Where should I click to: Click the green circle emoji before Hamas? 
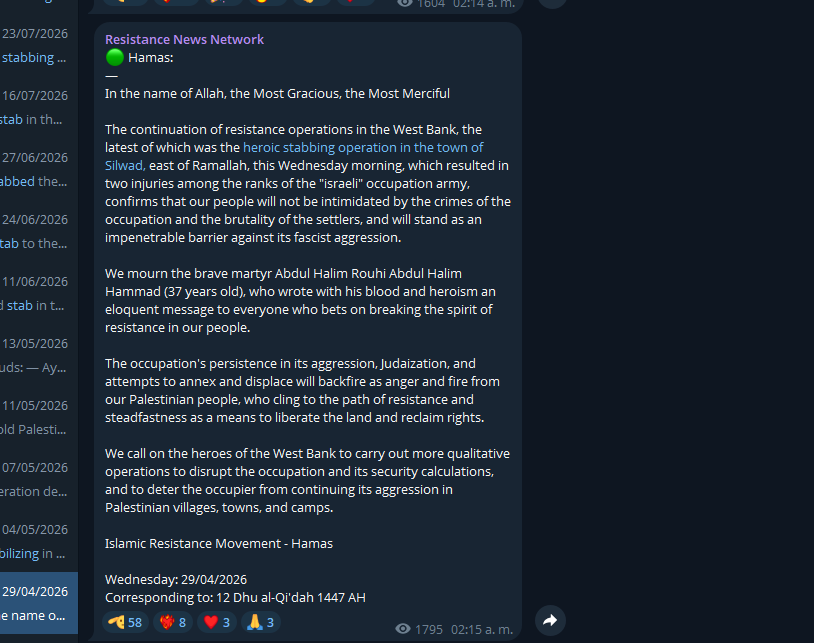point(115,57)
